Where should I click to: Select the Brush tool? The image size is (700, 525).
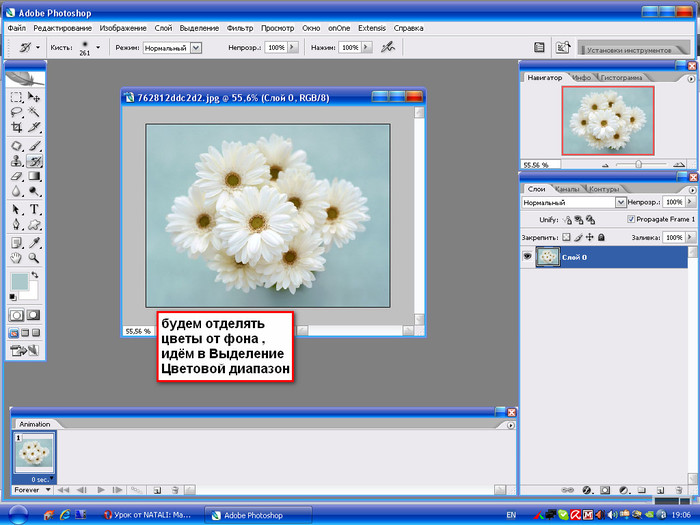click(x=34, y=146)
